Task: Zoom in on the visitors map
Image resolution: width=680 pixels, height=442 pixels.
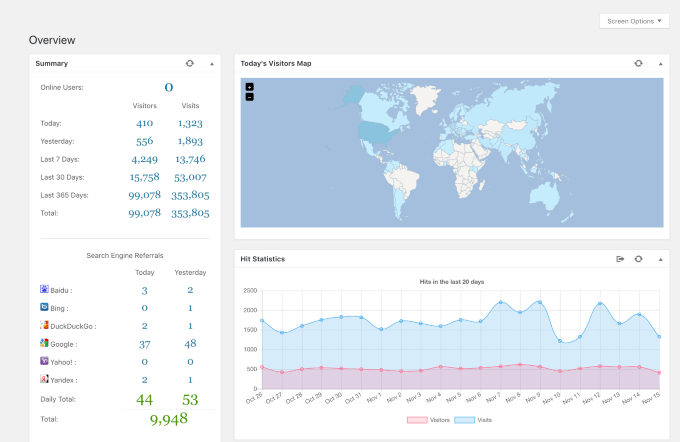Action: click(250, 87)
